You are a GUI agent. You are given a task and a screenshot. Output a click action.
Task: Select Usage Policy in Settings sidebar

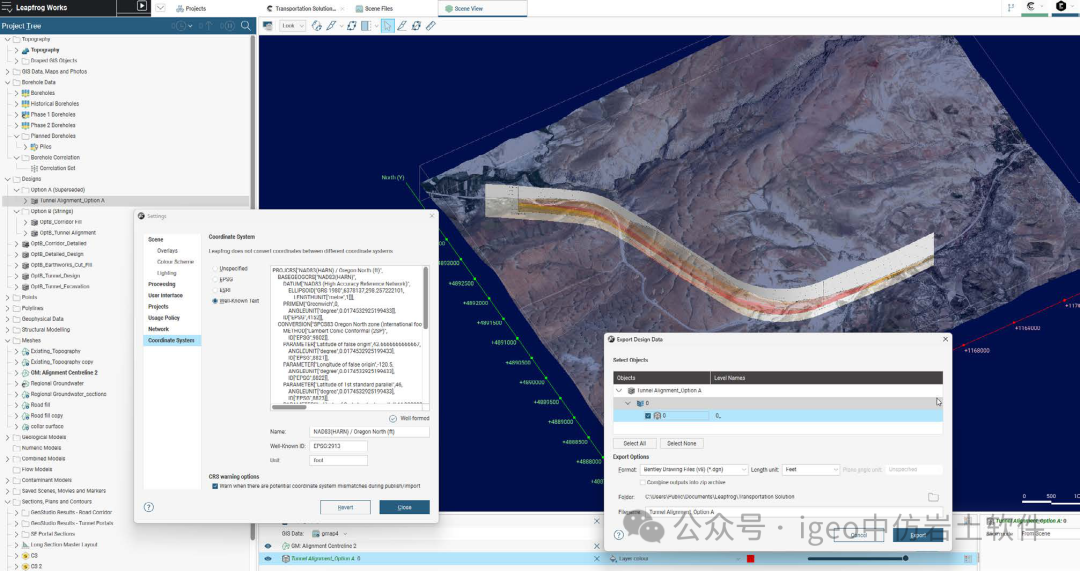[164, 318]
